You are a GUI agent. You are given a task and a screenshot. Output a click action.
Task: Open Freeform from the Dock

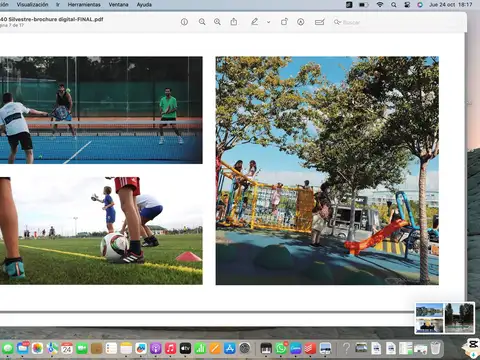coord(141,349)
